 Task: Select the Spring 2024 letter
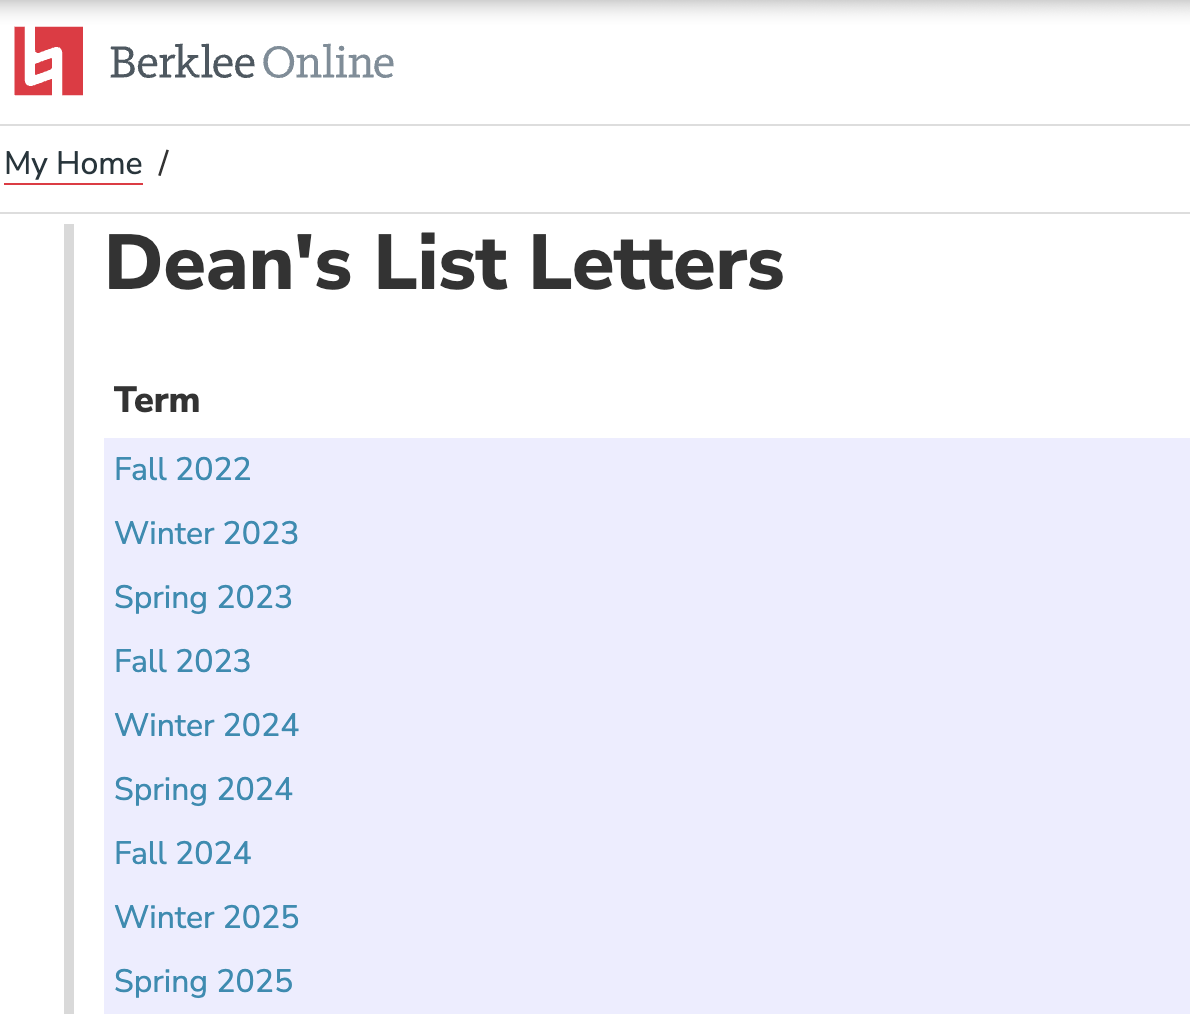pyautogui.click(x=203, y=789)
